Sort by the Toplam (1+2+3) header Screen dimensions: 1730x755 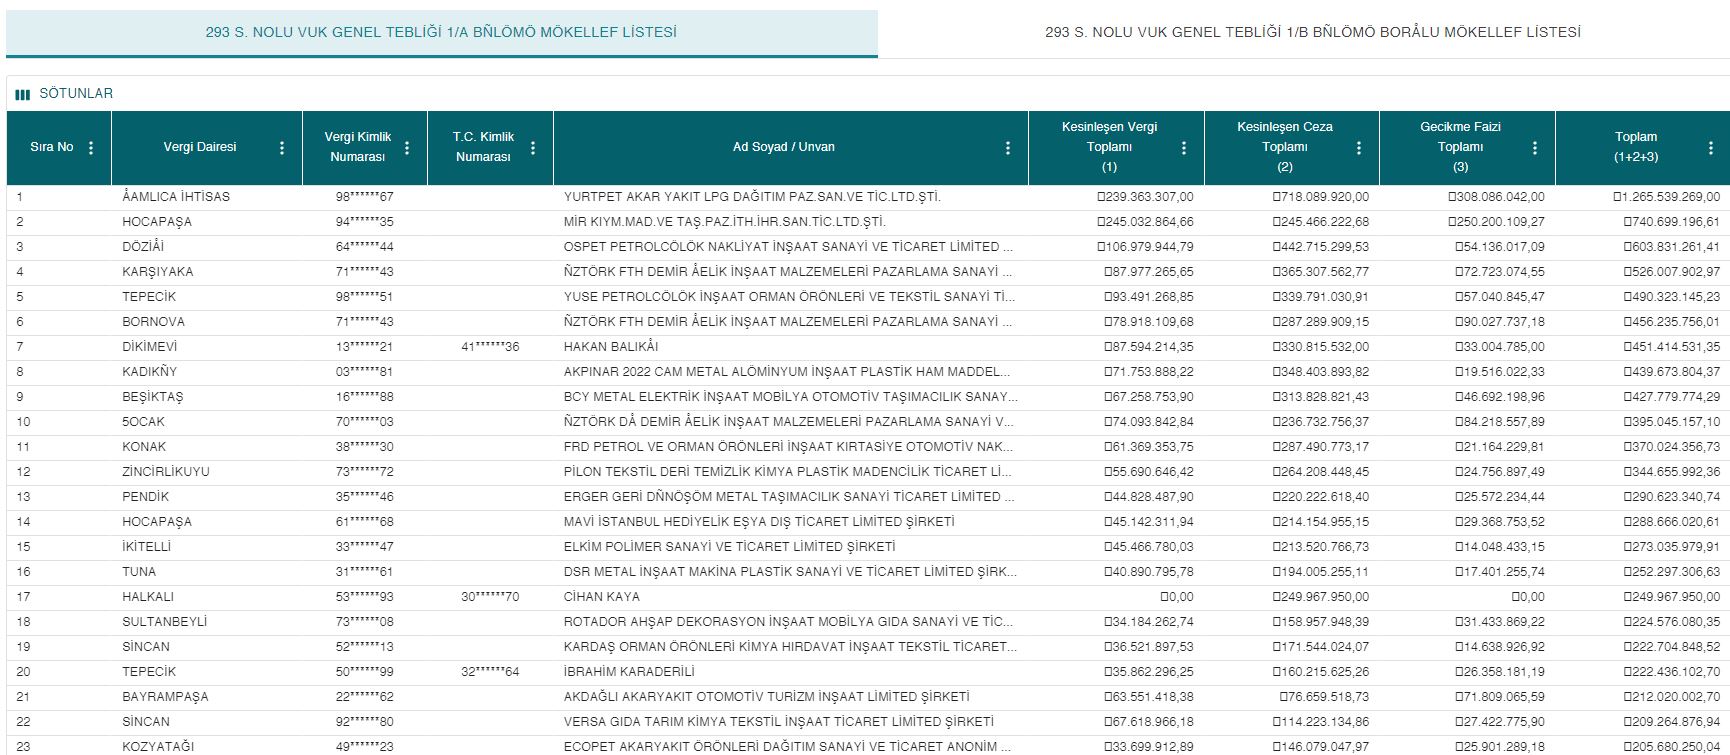tap(1636, 147)
